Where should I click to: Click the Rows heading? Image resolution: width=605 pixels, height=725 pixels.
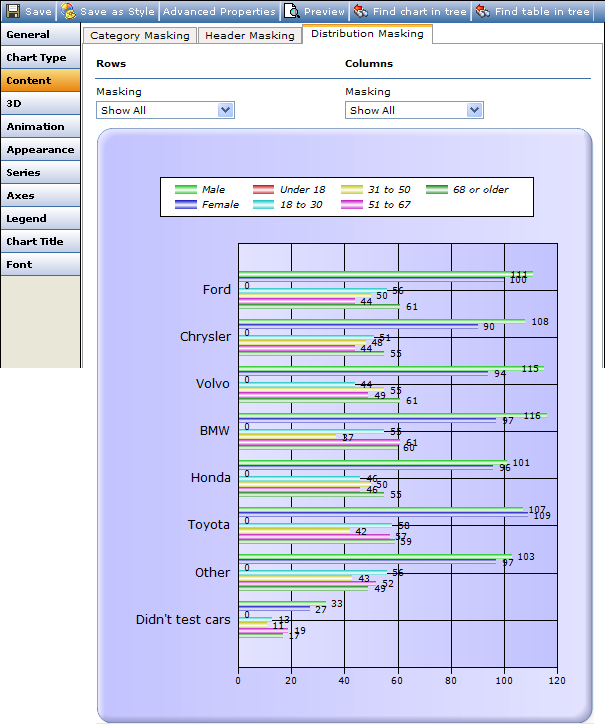(111, 63)
